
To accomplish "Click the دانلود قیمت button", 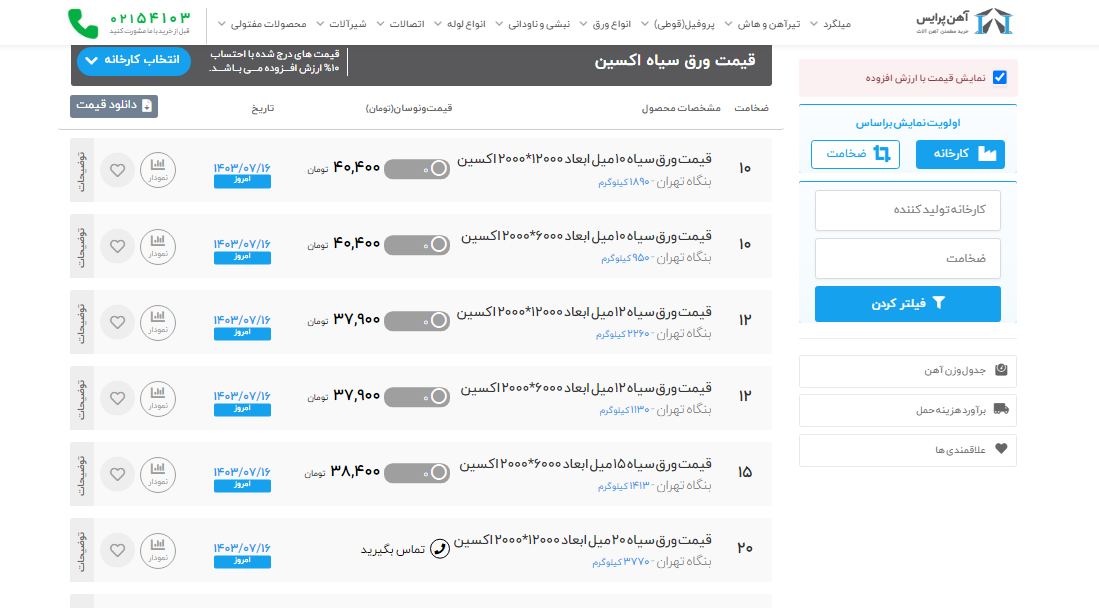I will tap(114, 106).
